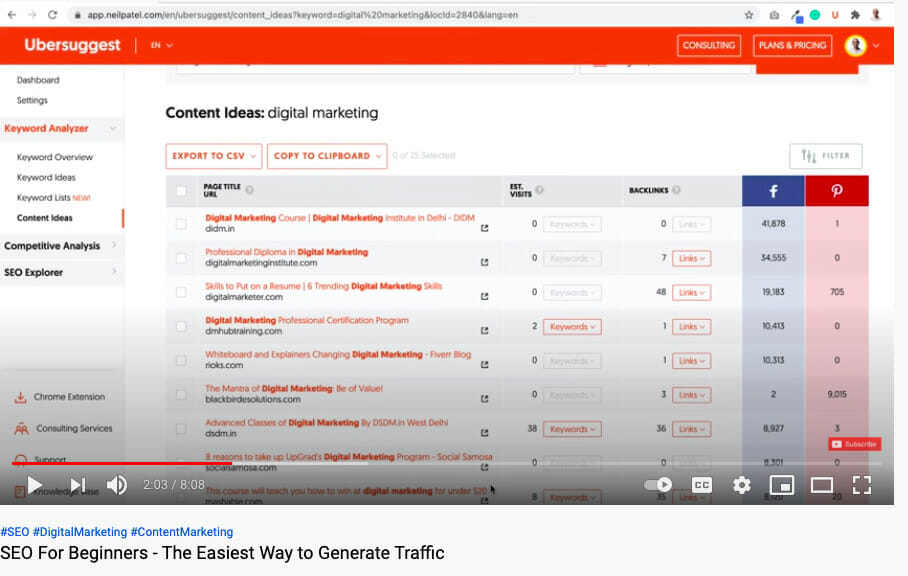Seek on the red video progress bar

[x=122, y=463]
